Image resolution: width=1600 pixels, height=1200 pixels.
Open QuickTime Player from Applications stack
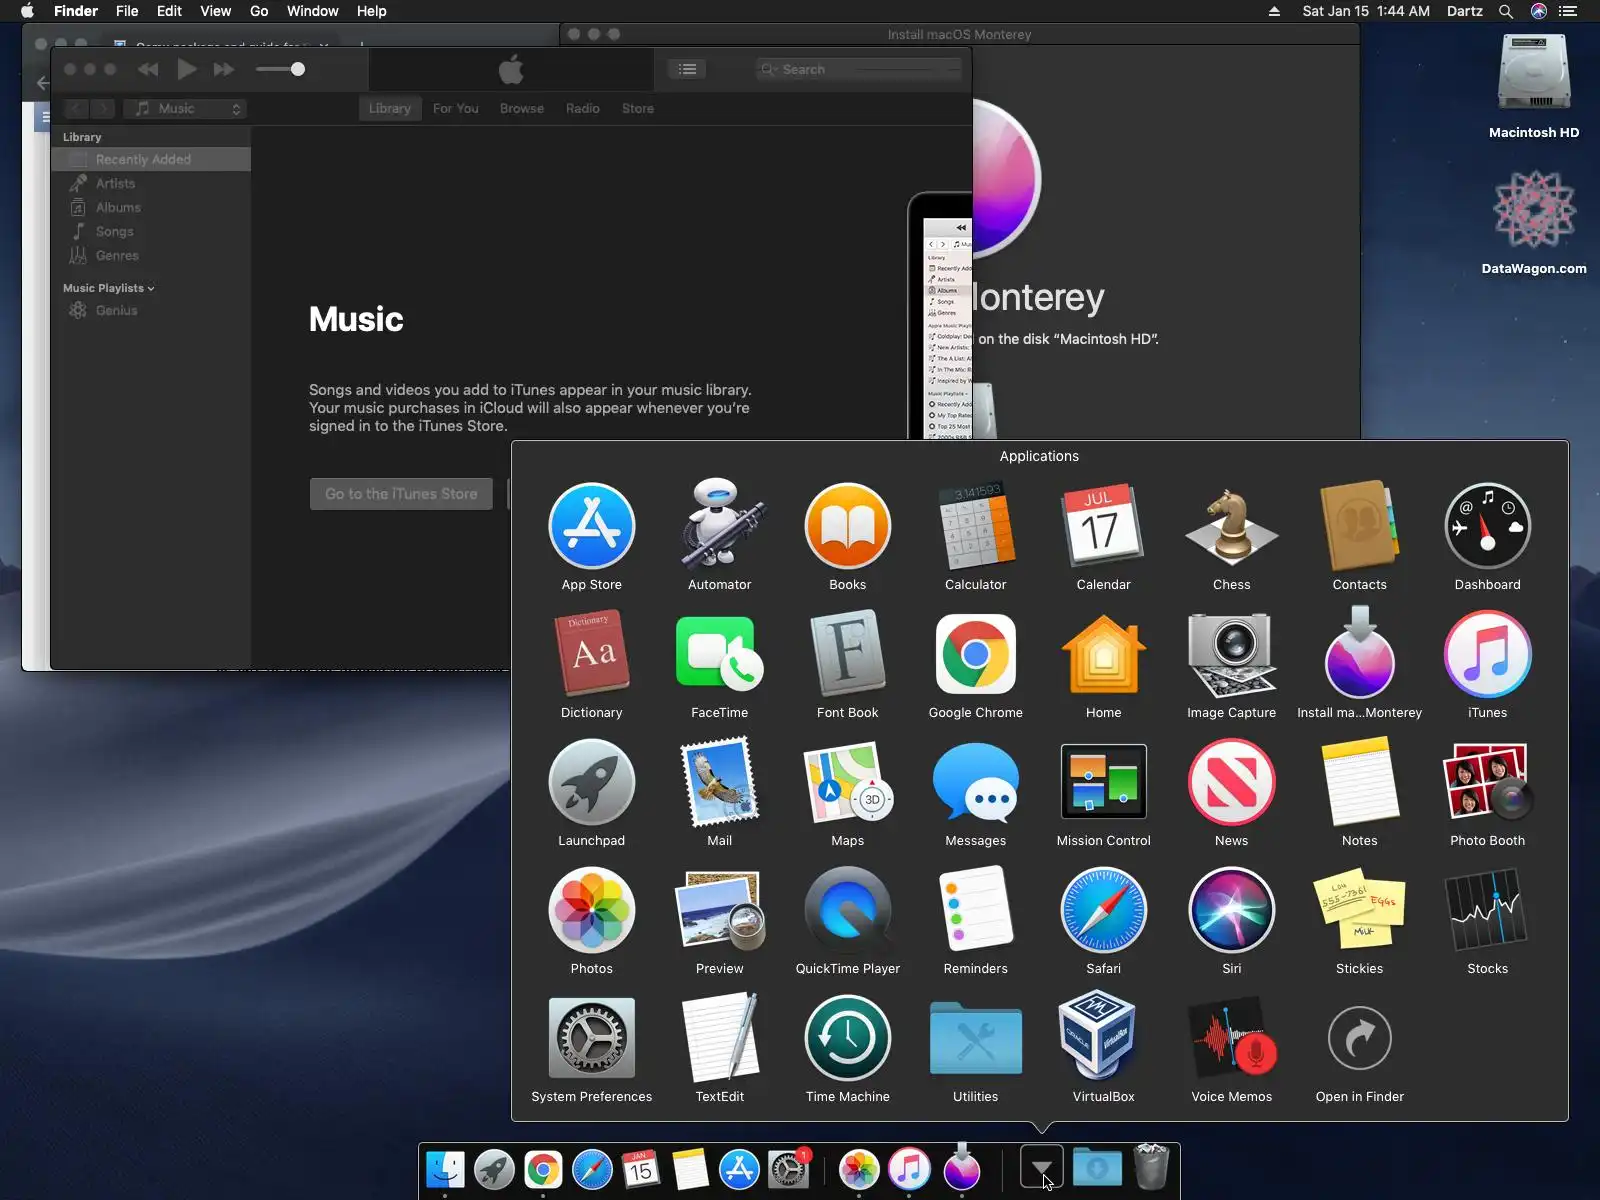847,911
